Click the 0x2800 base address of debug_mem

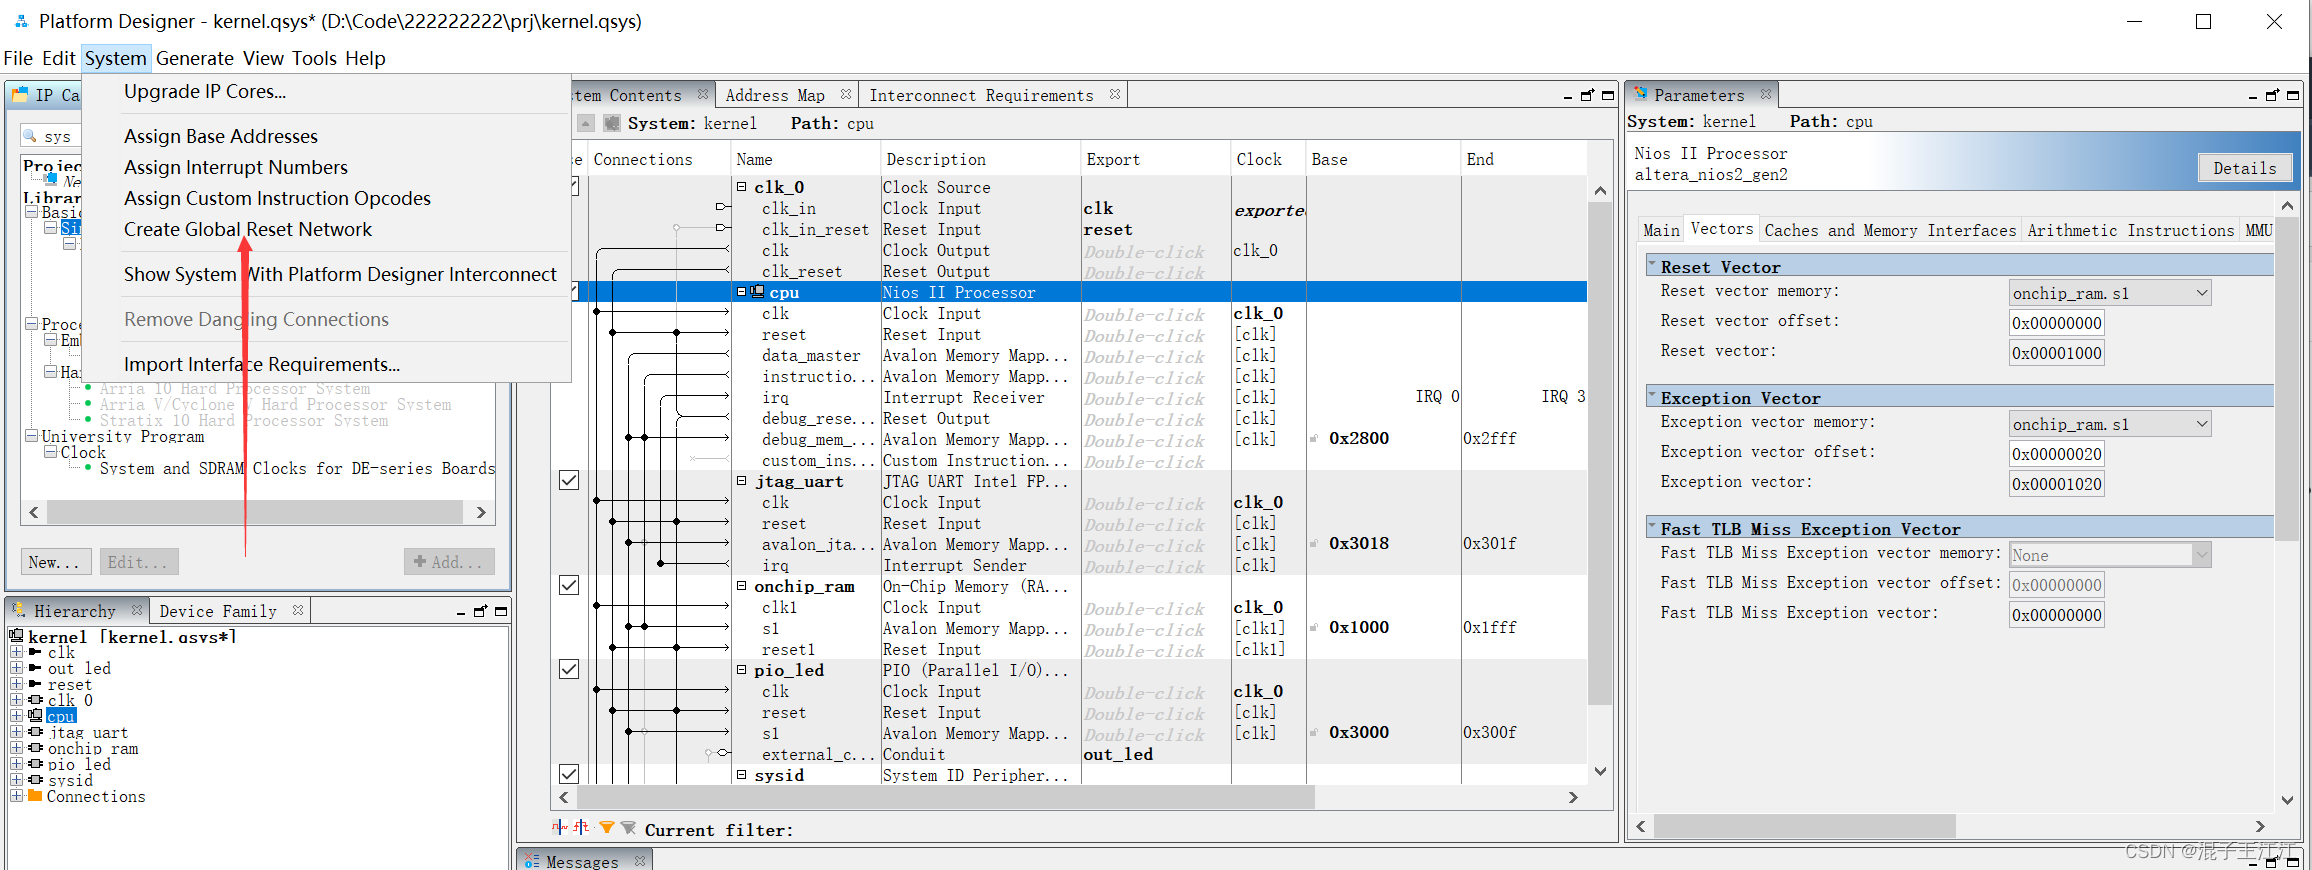pos(1358,438)
